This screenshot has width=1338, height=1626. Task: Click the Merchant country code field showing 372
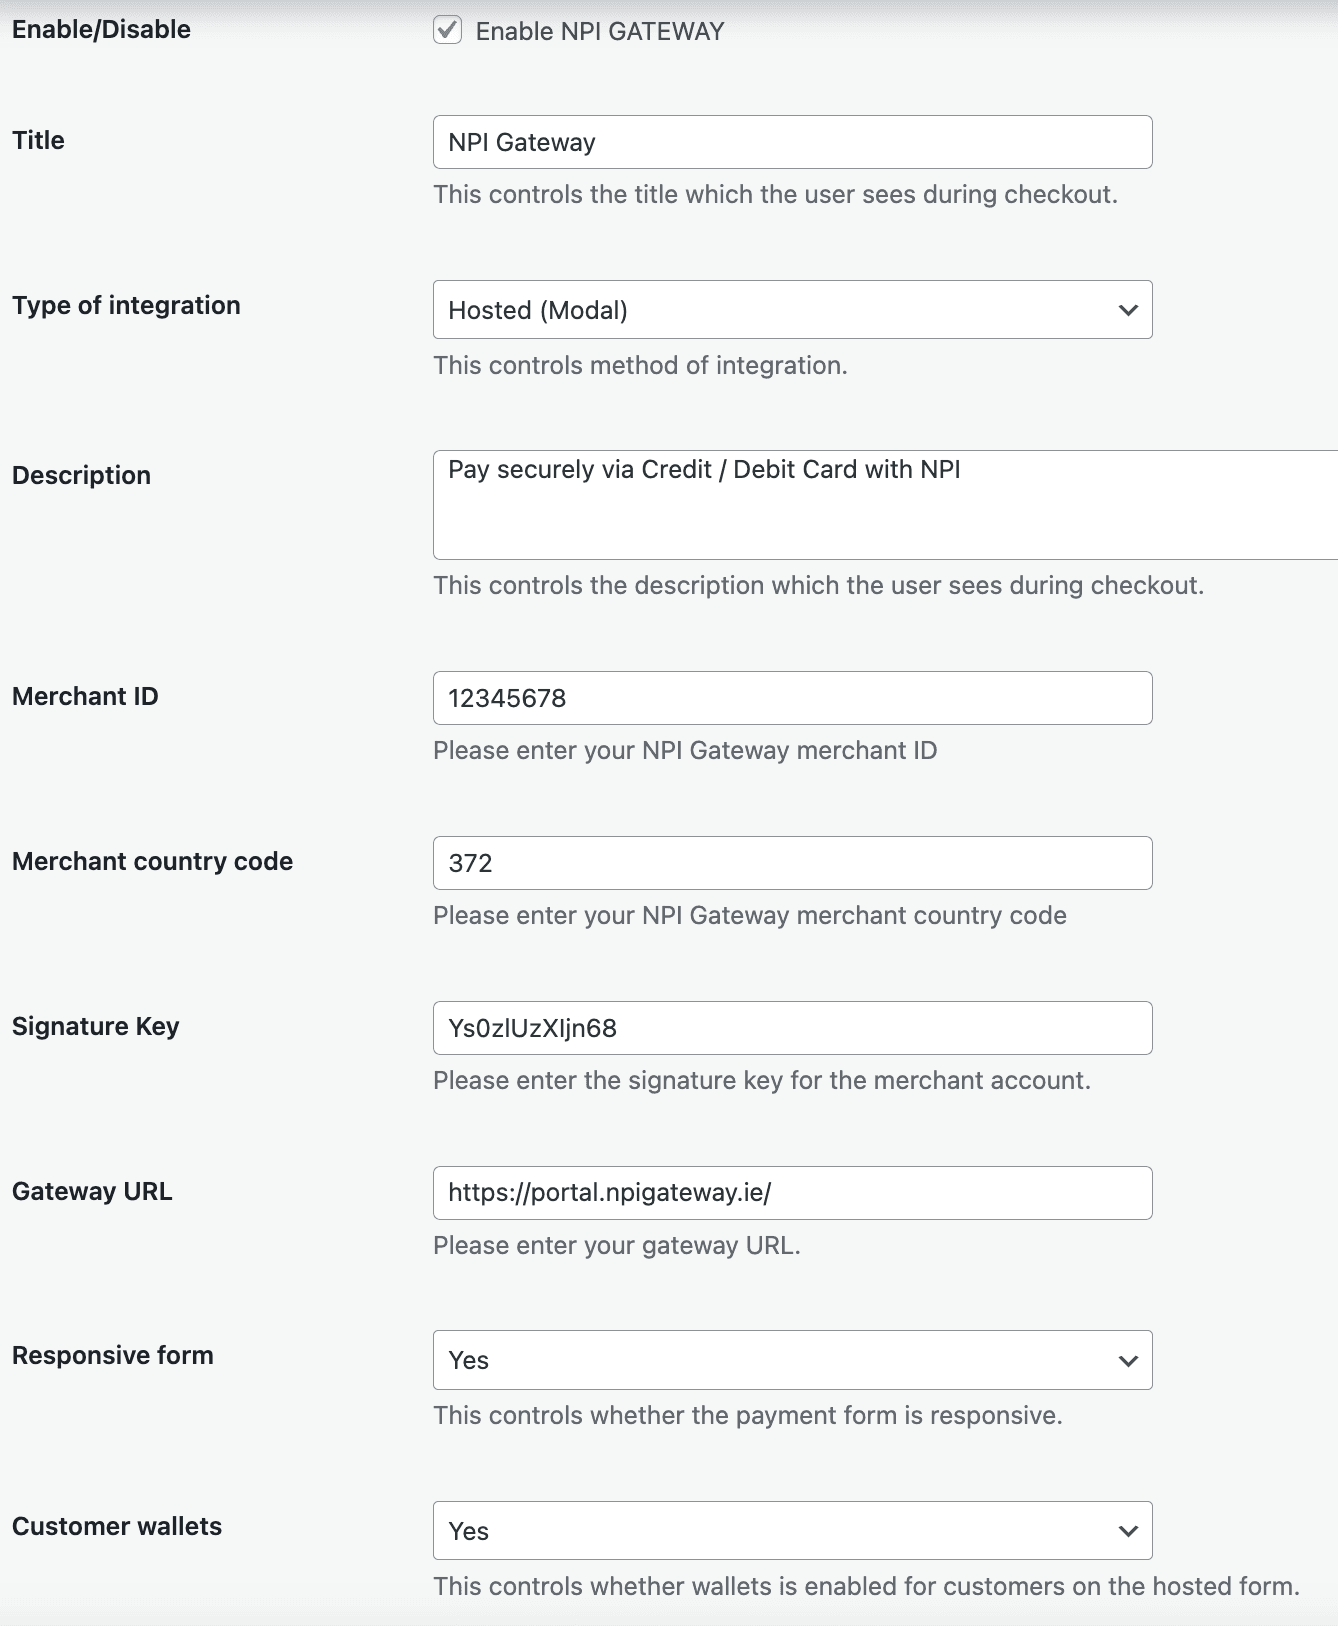(x=792, y=862)
